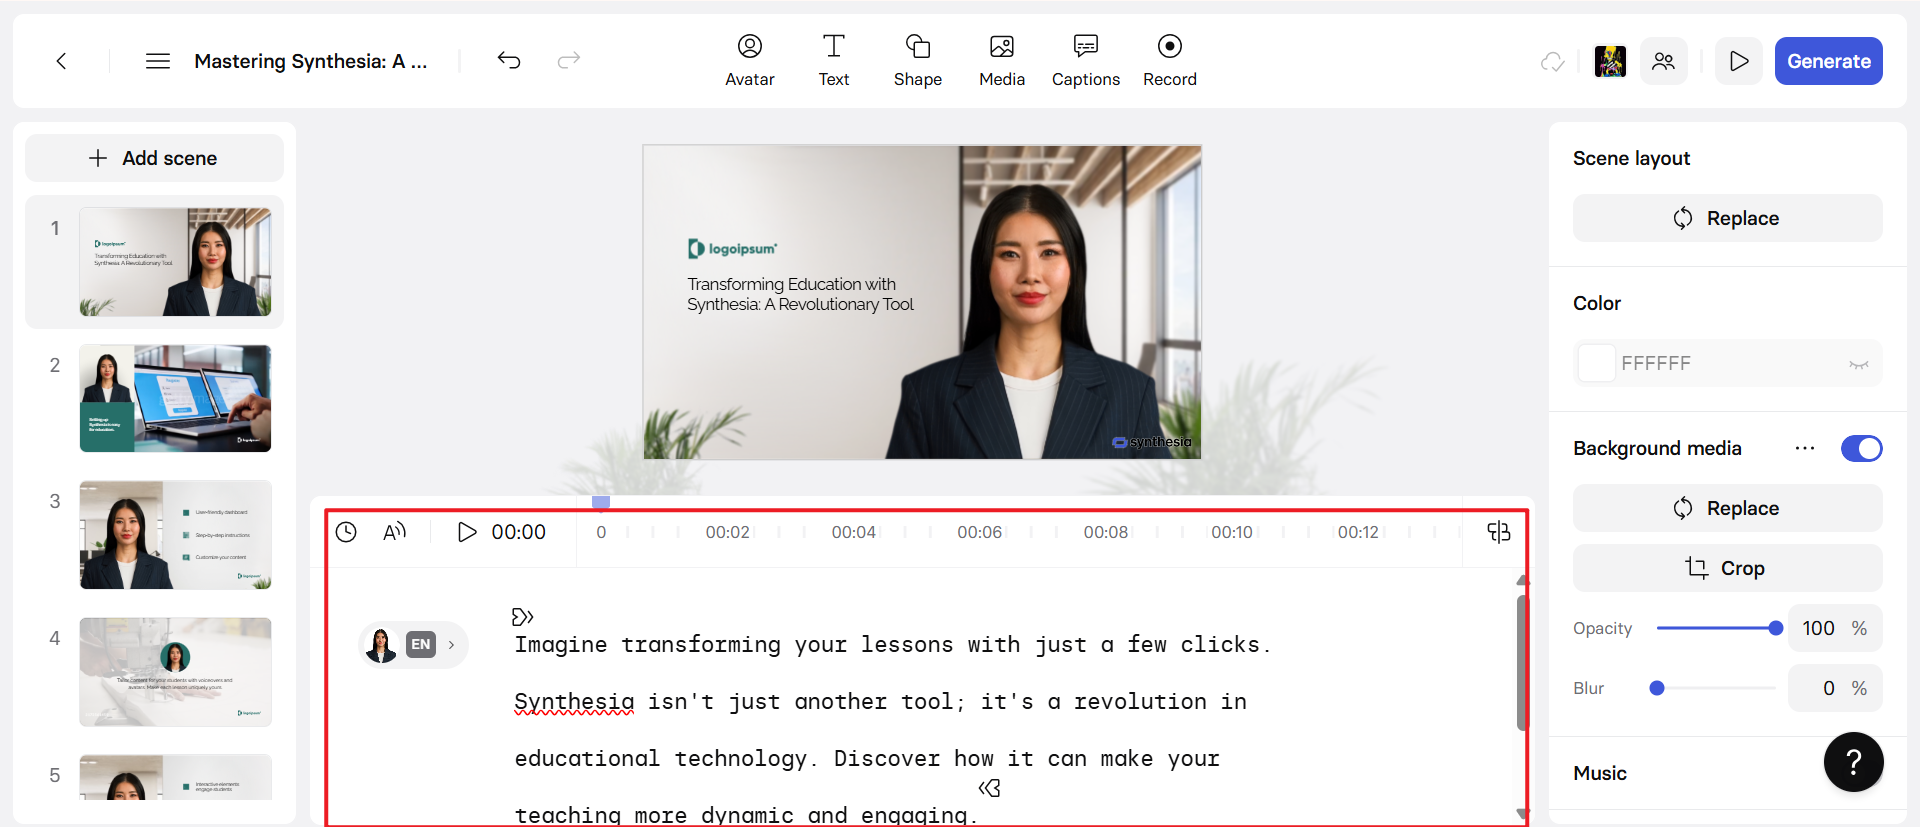Click 'Imagine transforming your lessons' script line
Image resolution: width=1920 pixels, height=827 pixels.
coord(892,645)
